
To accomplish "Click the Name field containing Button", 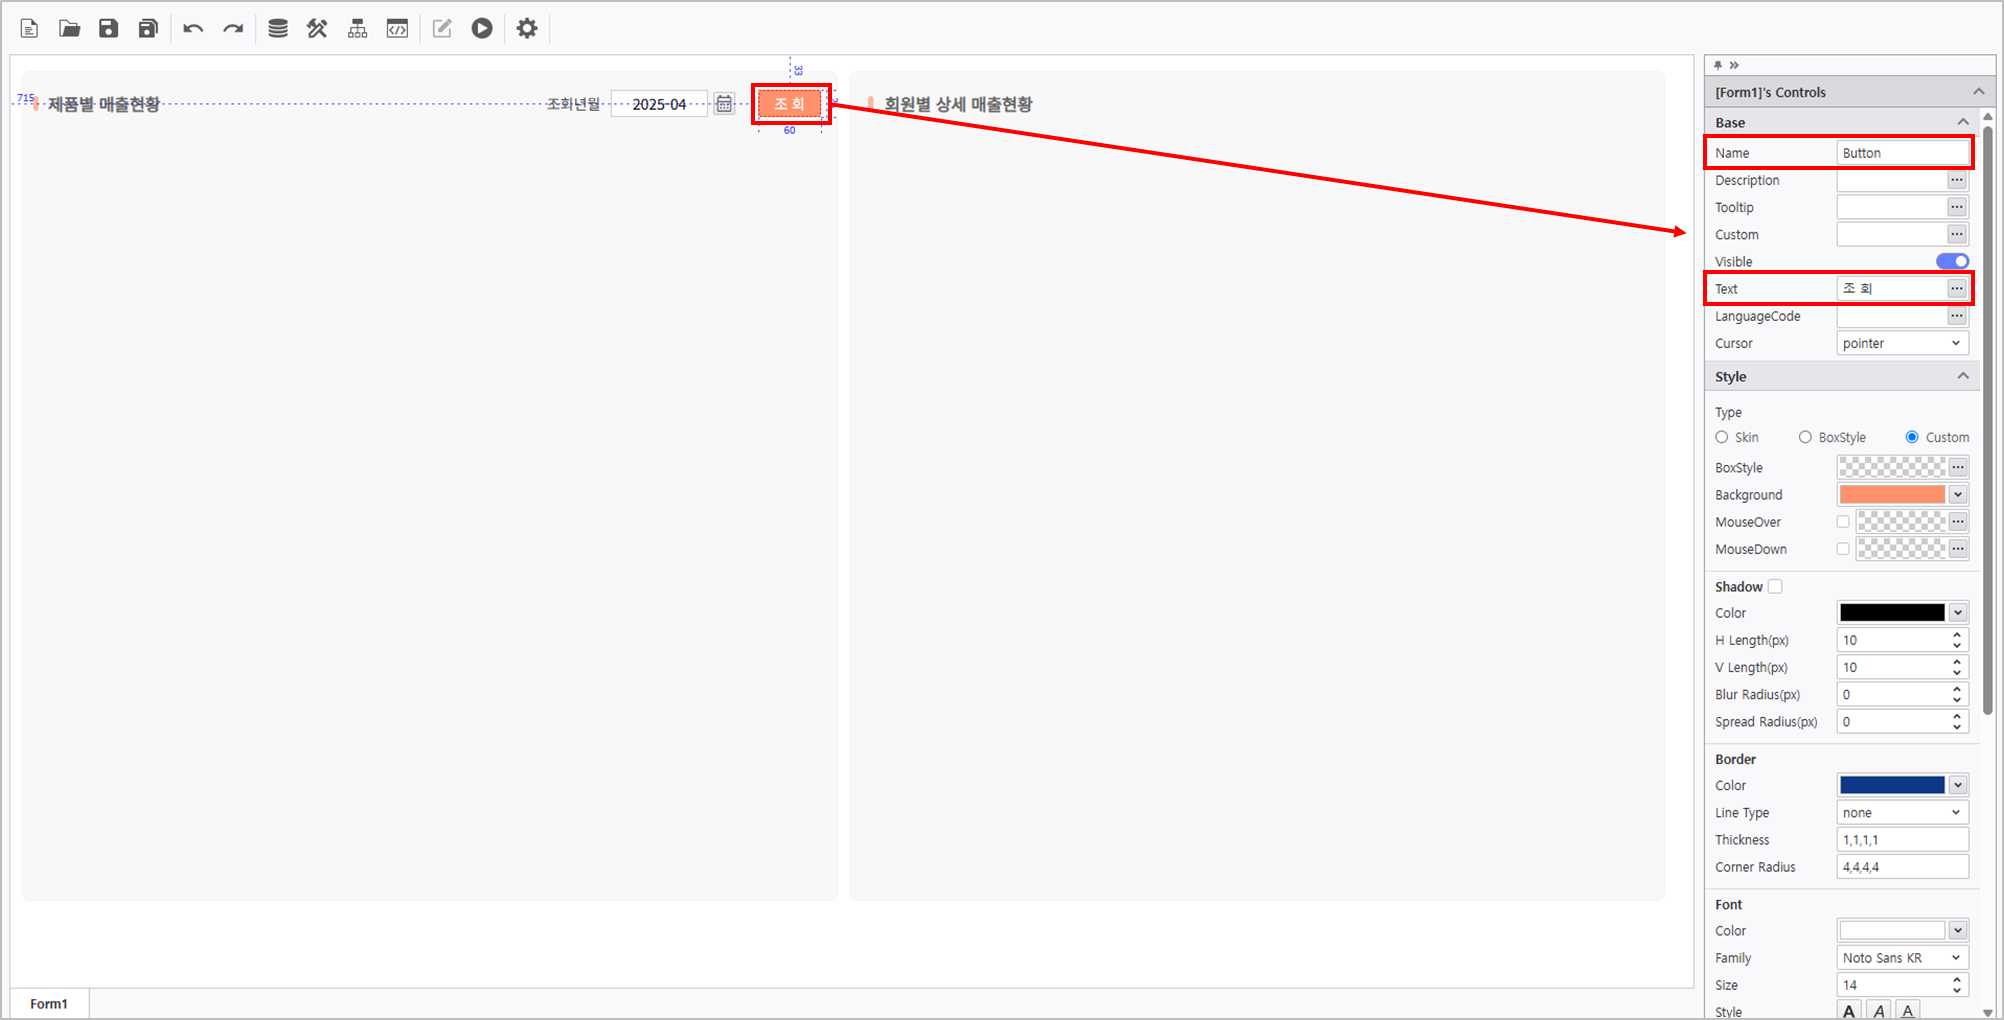I will 1902,153.
